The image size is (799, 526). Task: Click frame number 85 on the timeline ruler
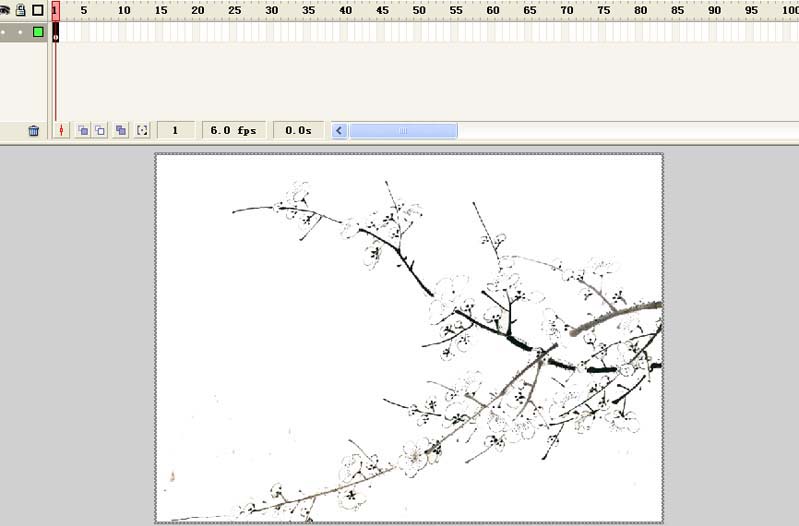(677, 10)
